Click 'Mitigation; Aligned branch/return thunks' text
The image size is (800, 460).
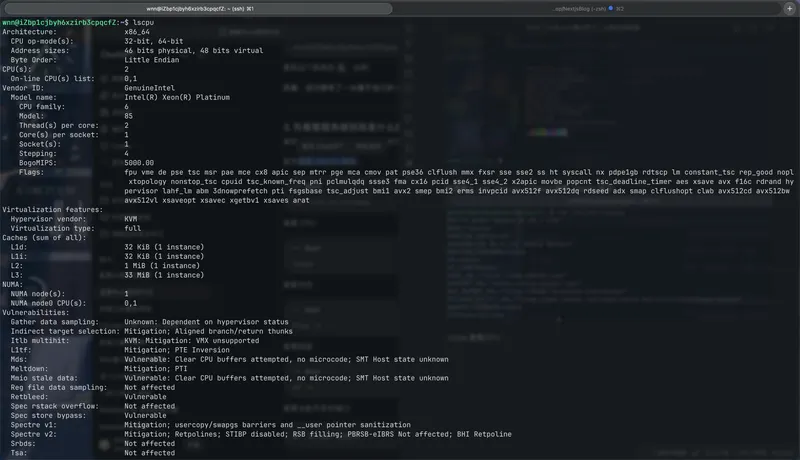click(209, 331)
